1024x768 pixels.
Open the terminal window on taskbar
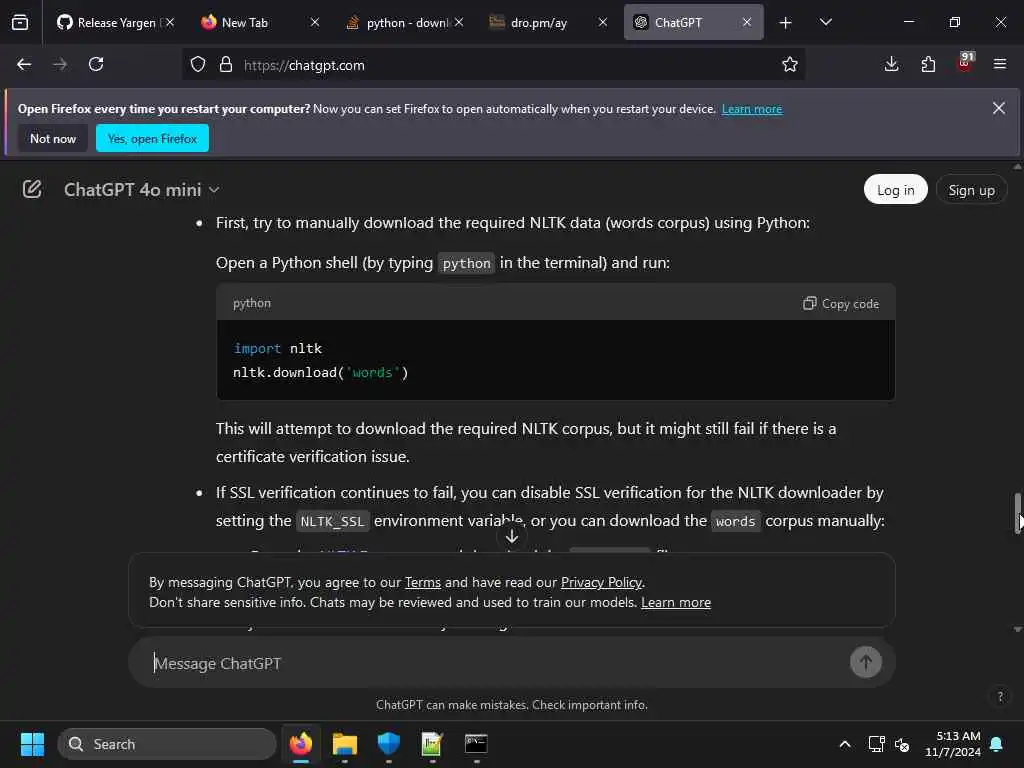coord(476,744)
